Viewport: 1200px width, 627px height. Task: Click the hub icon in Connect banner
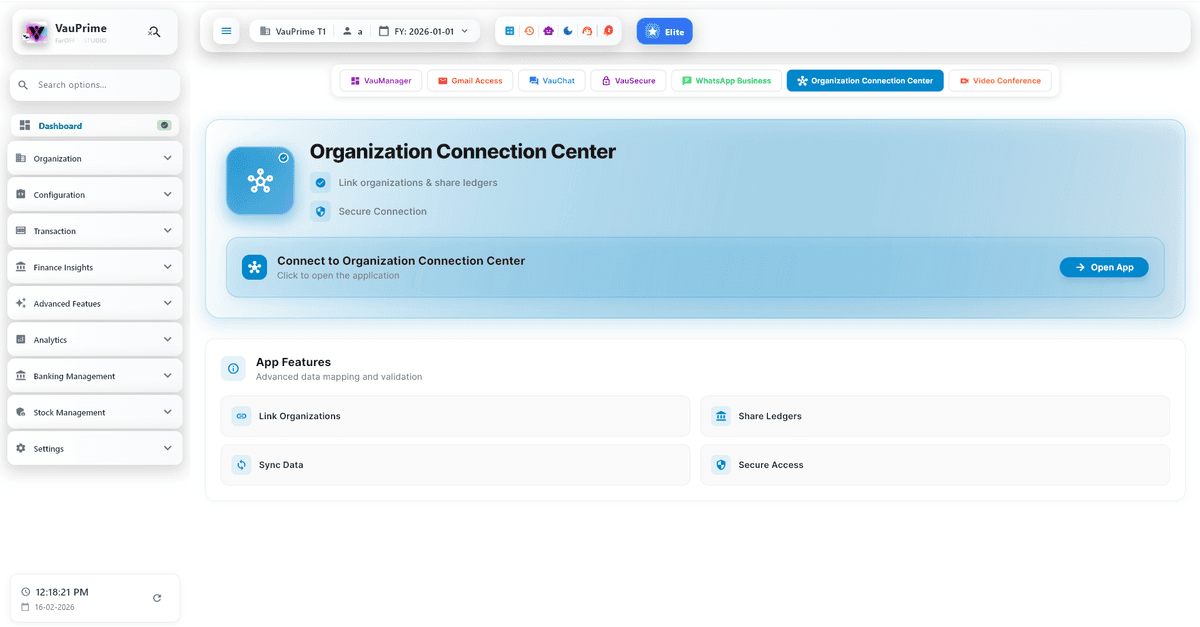[254, 267]
